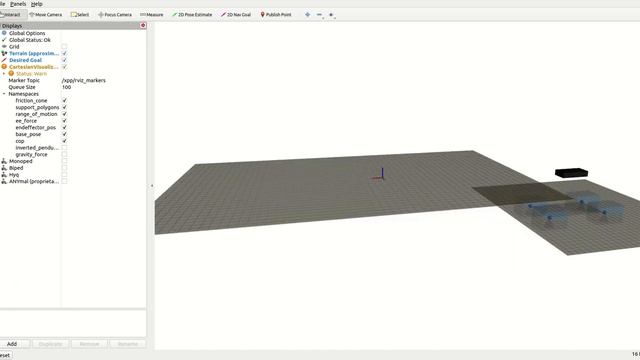This screenshot has width=640, height=360.
Task: Click the Global Options gear icon
Action: (x=4, y=33)
